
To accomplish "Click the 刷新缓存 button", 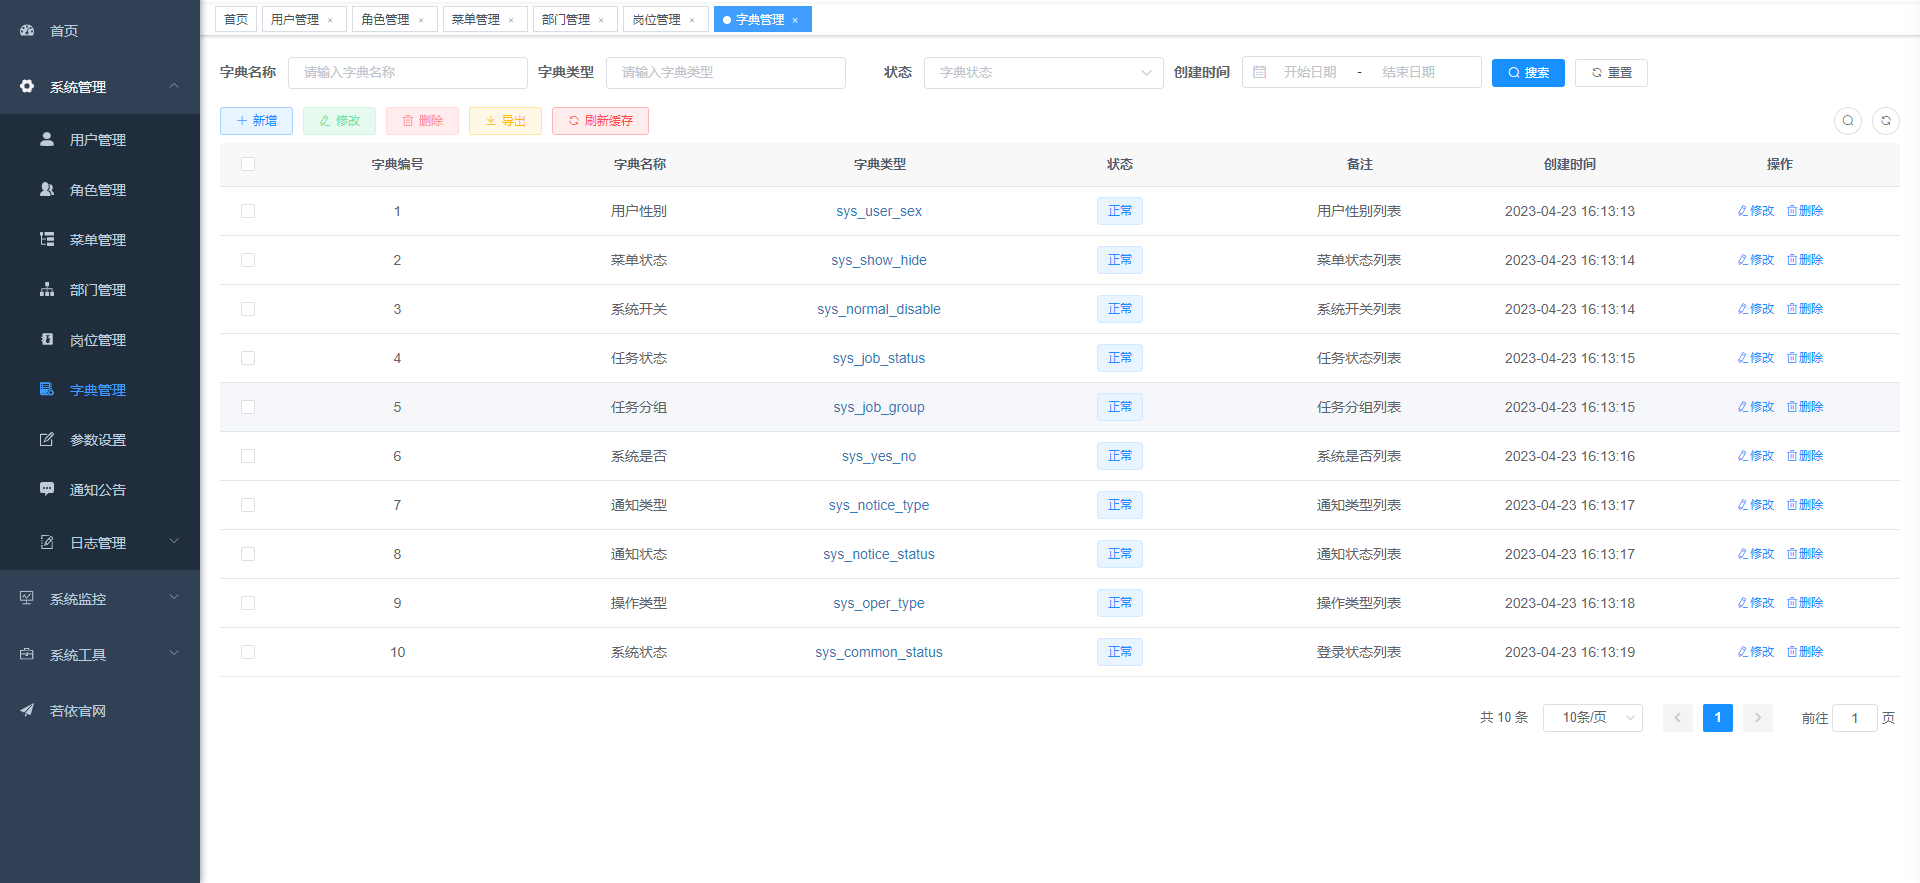I will (600, 121).
